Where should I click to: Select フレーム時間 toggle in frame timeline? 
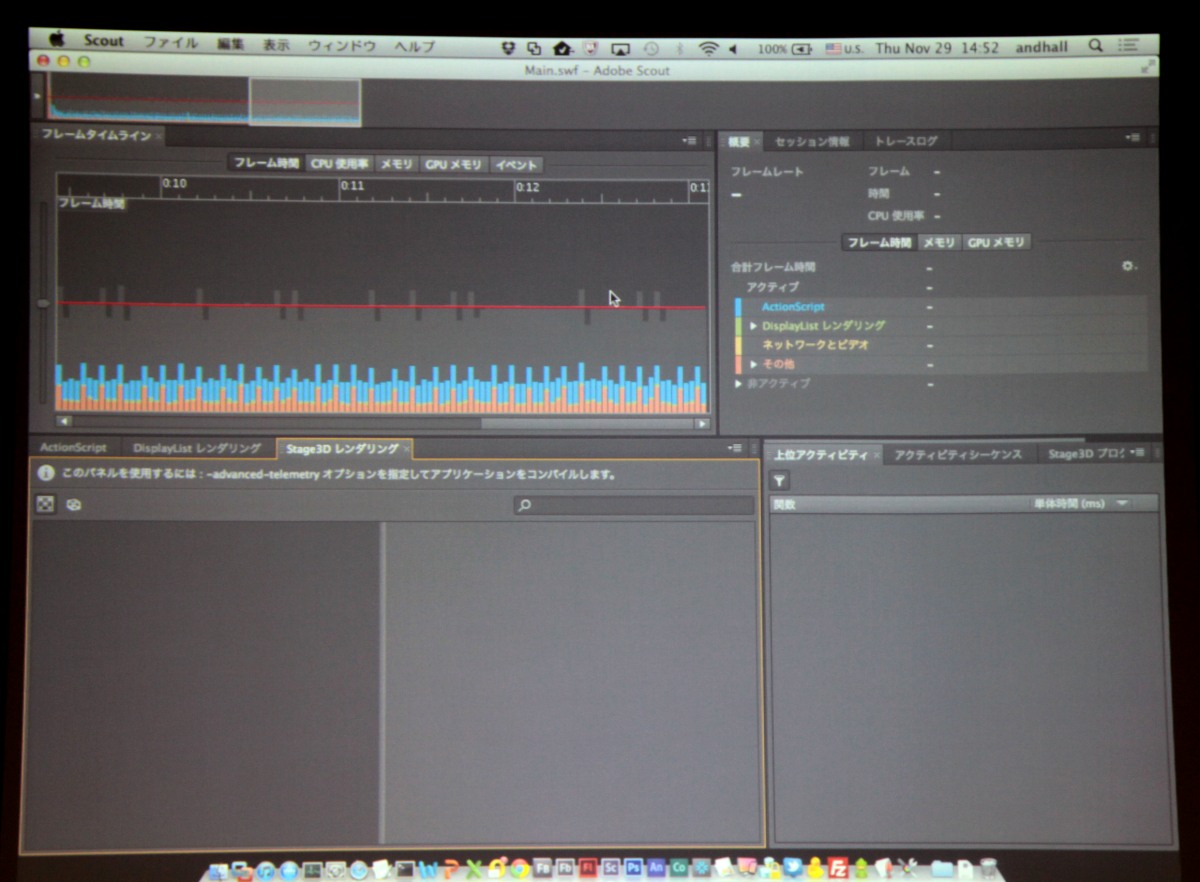click(266, 163)
